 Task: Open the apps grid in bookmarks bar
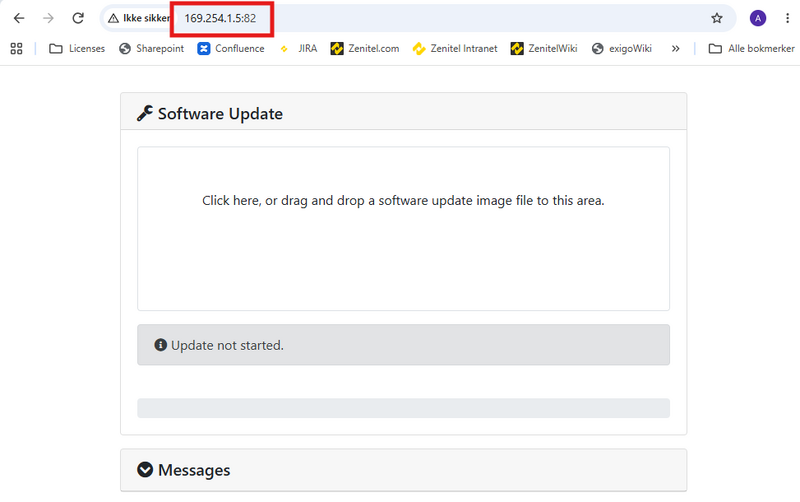[16, 48]
